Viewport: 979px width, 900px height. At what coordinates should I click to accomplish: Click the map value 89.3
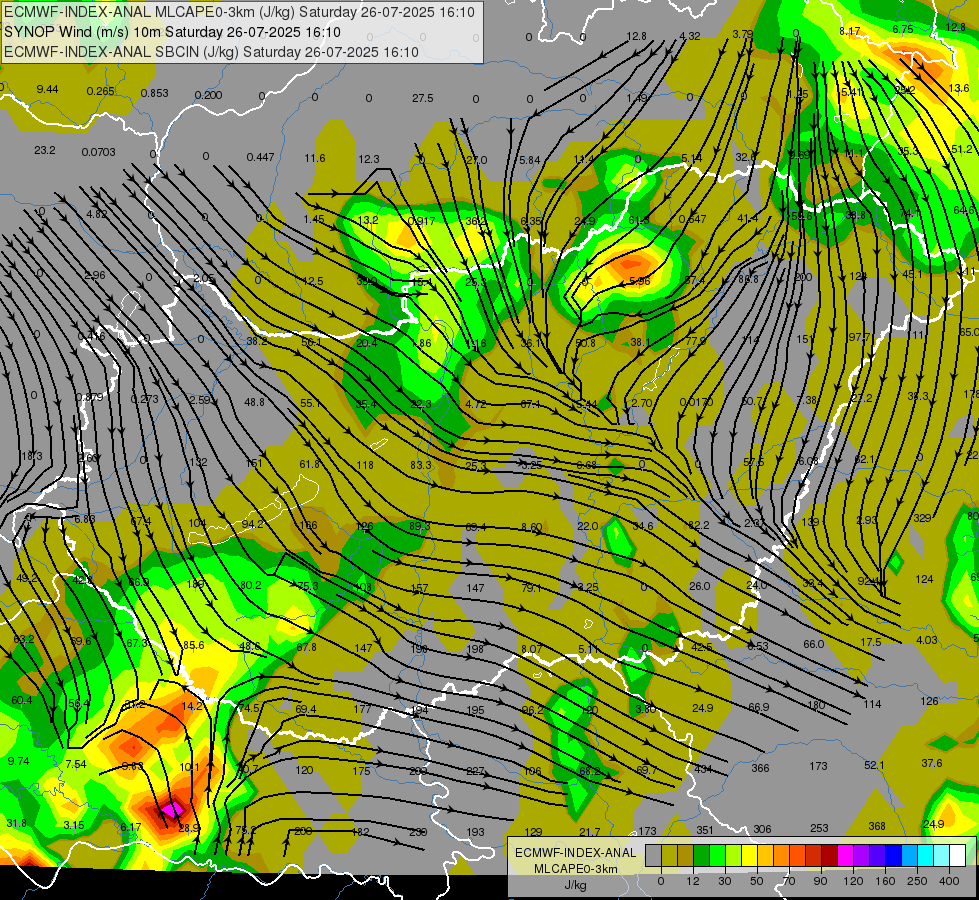(420, 526)
